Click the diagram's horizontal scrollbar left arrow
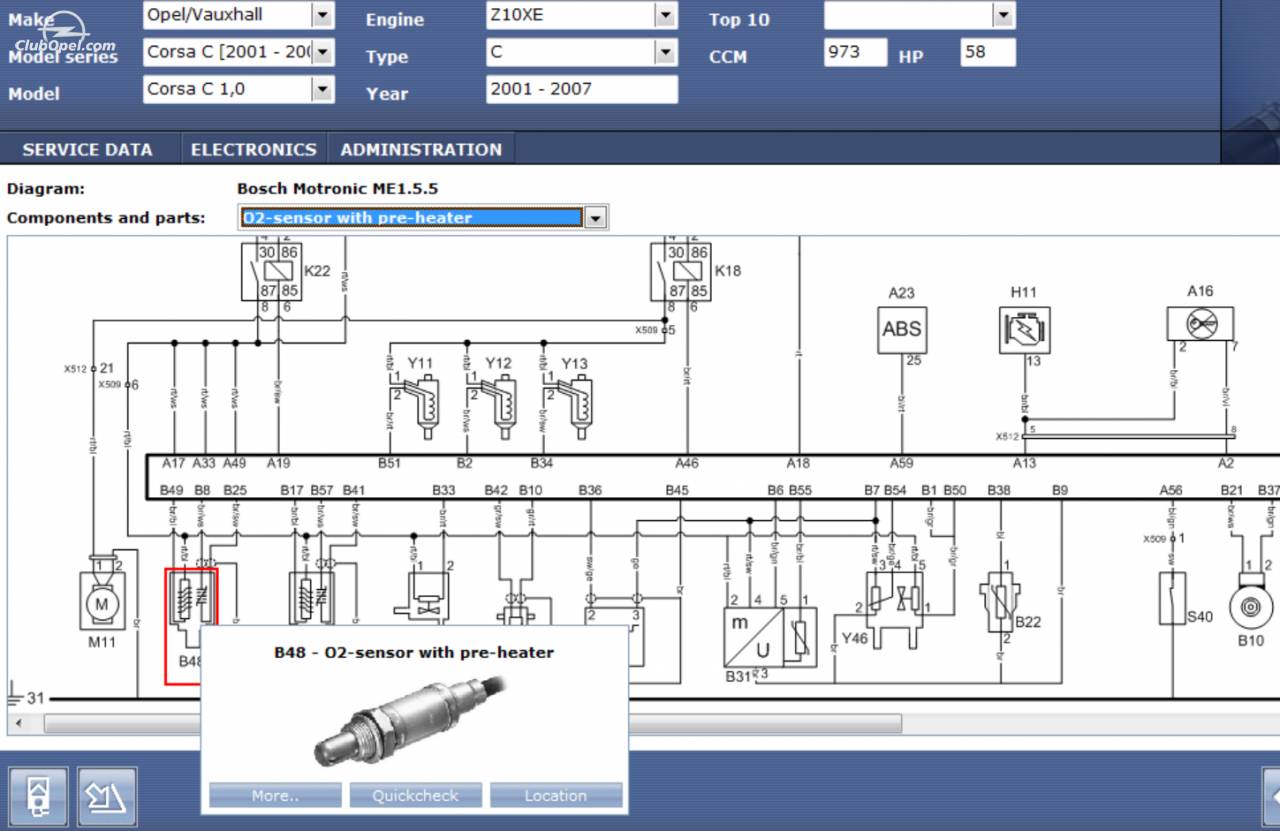Viewport: 1280px width, 831px height. (x=17, y=723)
